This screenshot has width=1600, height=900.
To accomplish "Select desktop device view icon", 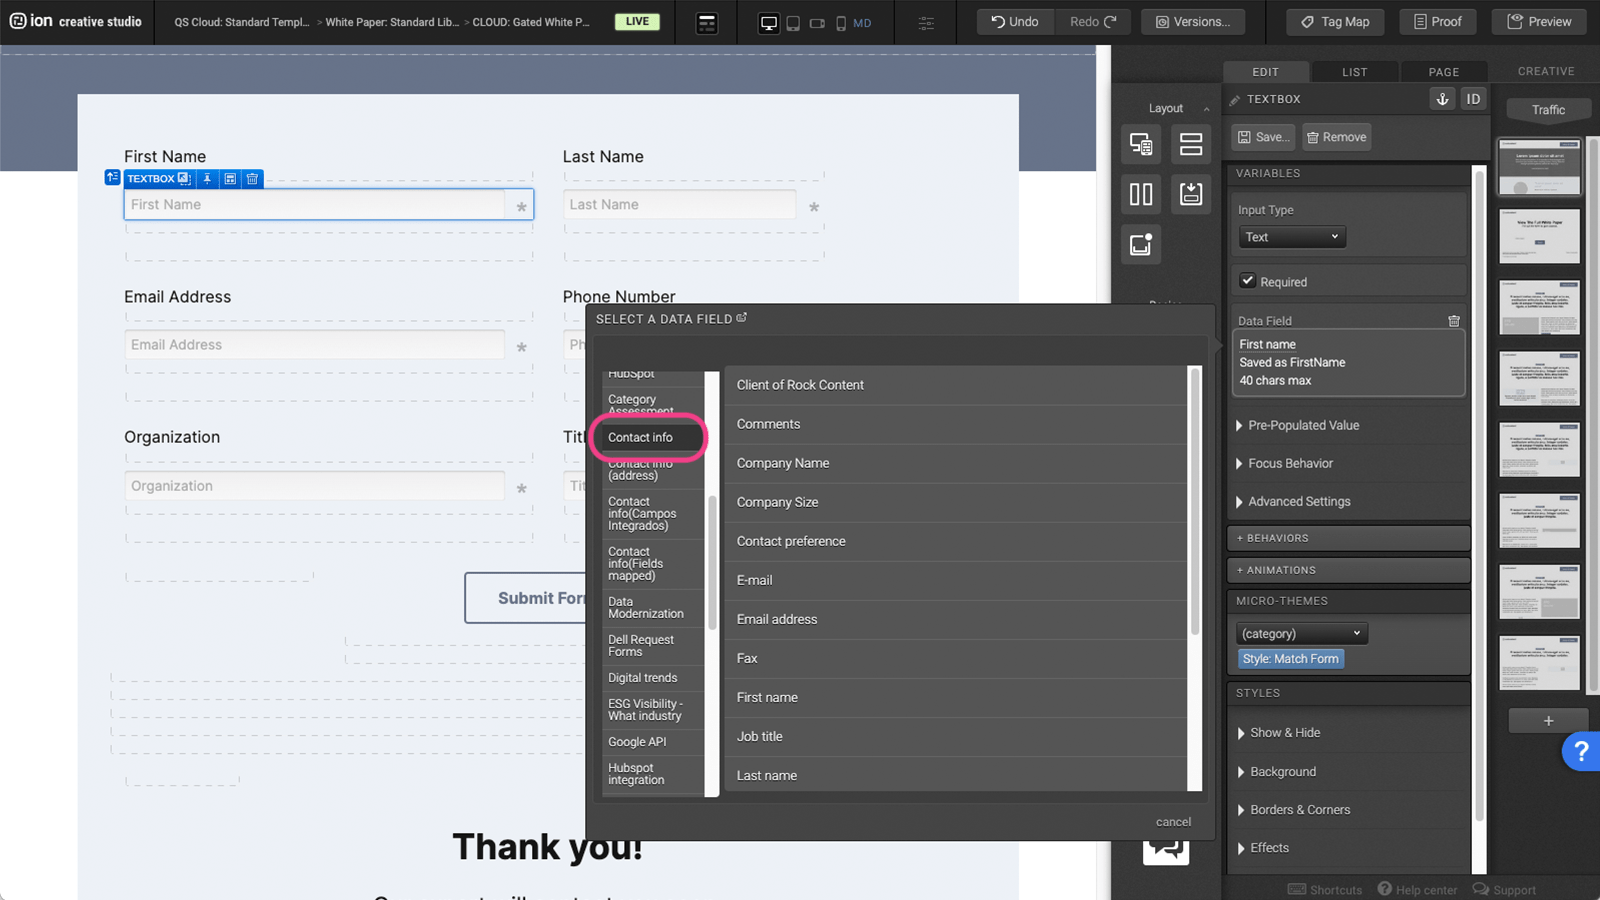I will [768, 23].
